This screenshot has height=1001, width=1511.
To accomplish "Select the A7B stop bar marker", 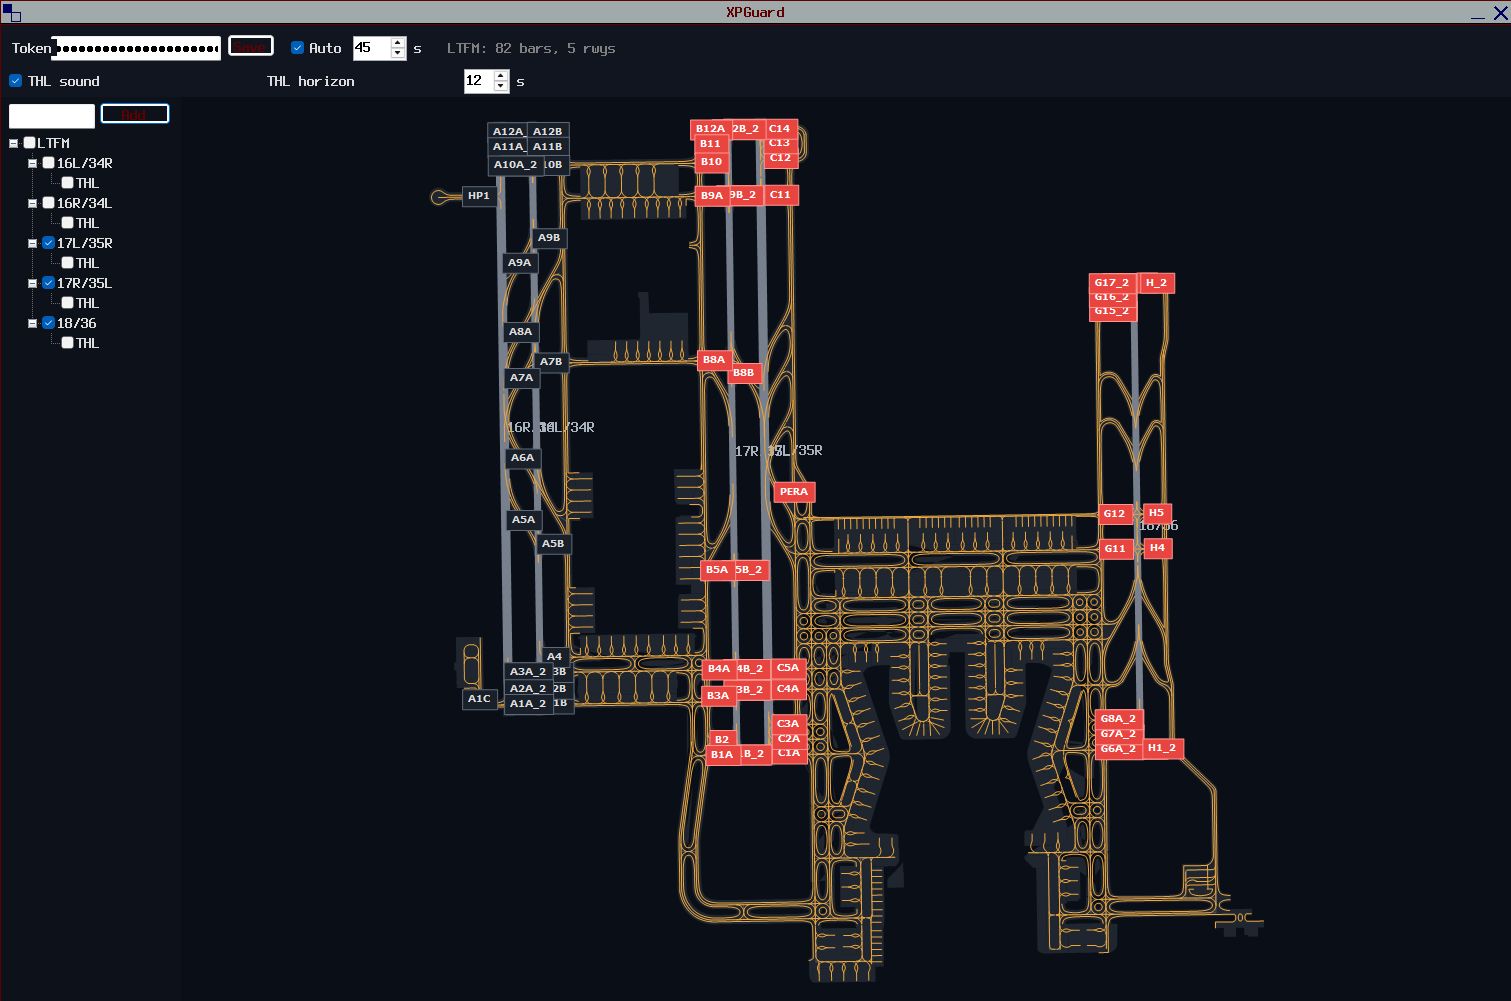I will point(551,362).
